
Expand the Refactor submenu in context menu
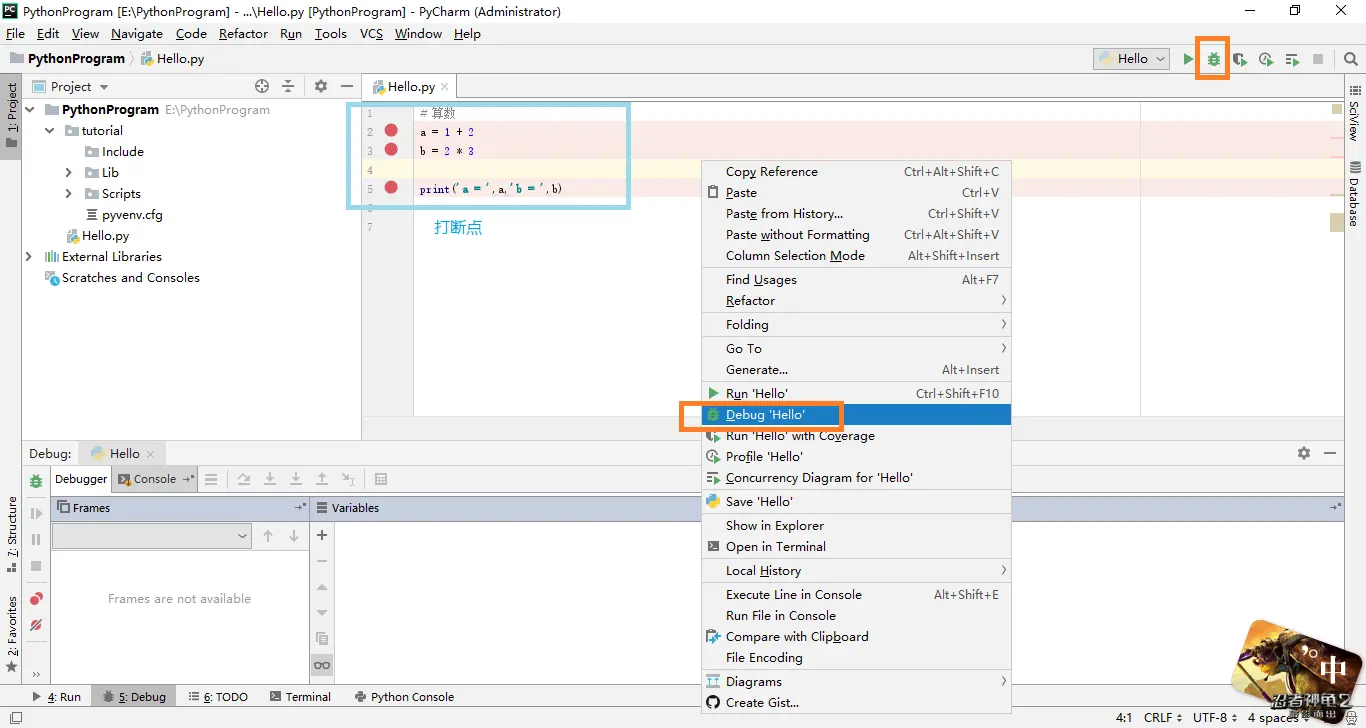click(856, 300)
